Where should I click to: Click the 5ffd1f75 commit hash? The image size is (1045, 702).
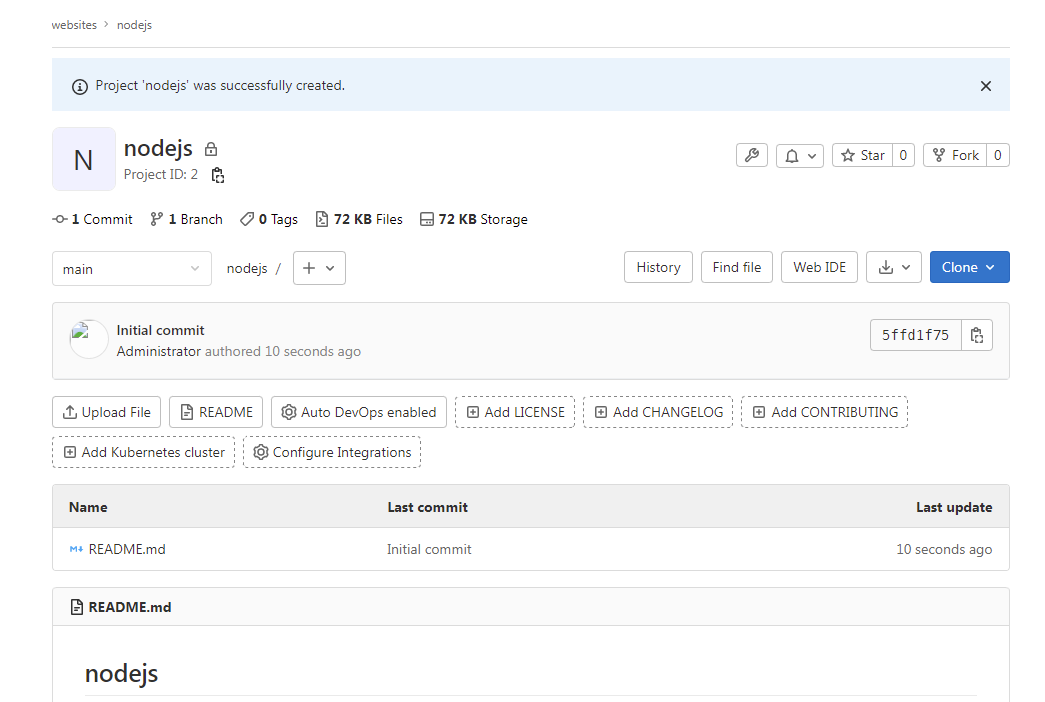[x=915, y=335]
